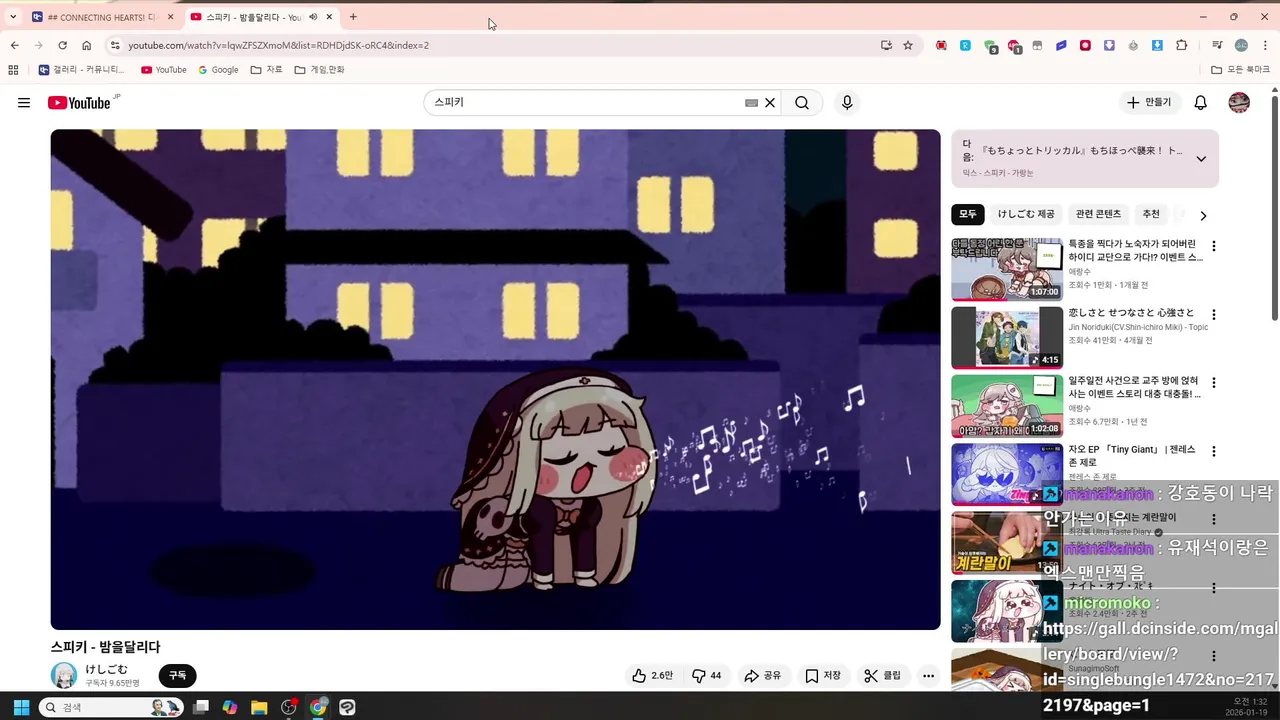Mute the YouTube tab via speaker icon
The image size is (1280, 720).
tap(313, 17)
